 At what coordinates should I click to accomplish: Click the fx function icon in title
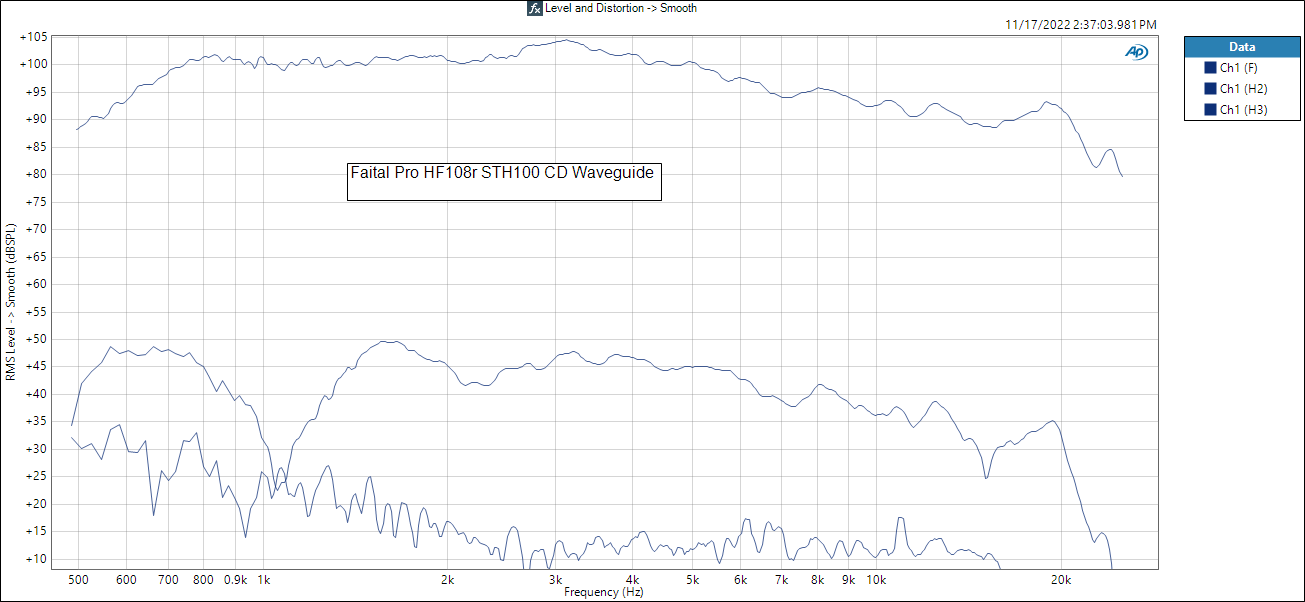click(535, 8)
